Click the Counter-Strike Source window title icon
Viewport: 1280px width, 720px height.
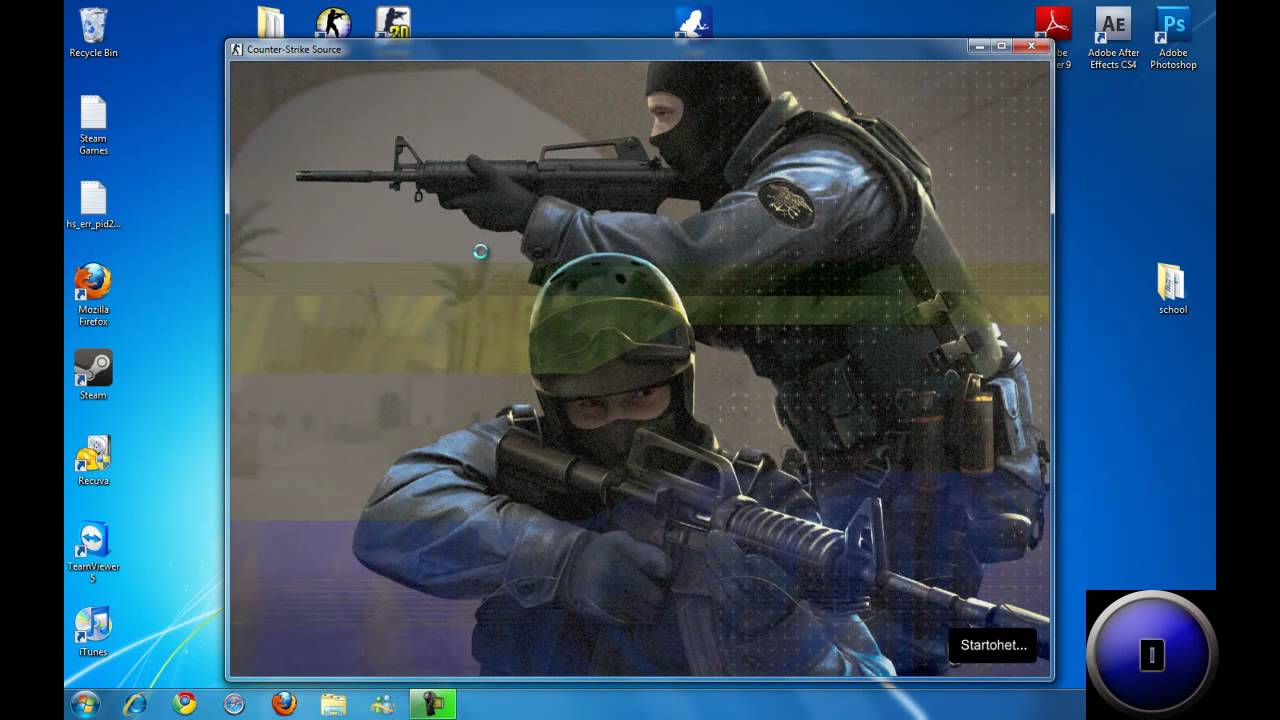pyautogui.click(x=237, y=49)
